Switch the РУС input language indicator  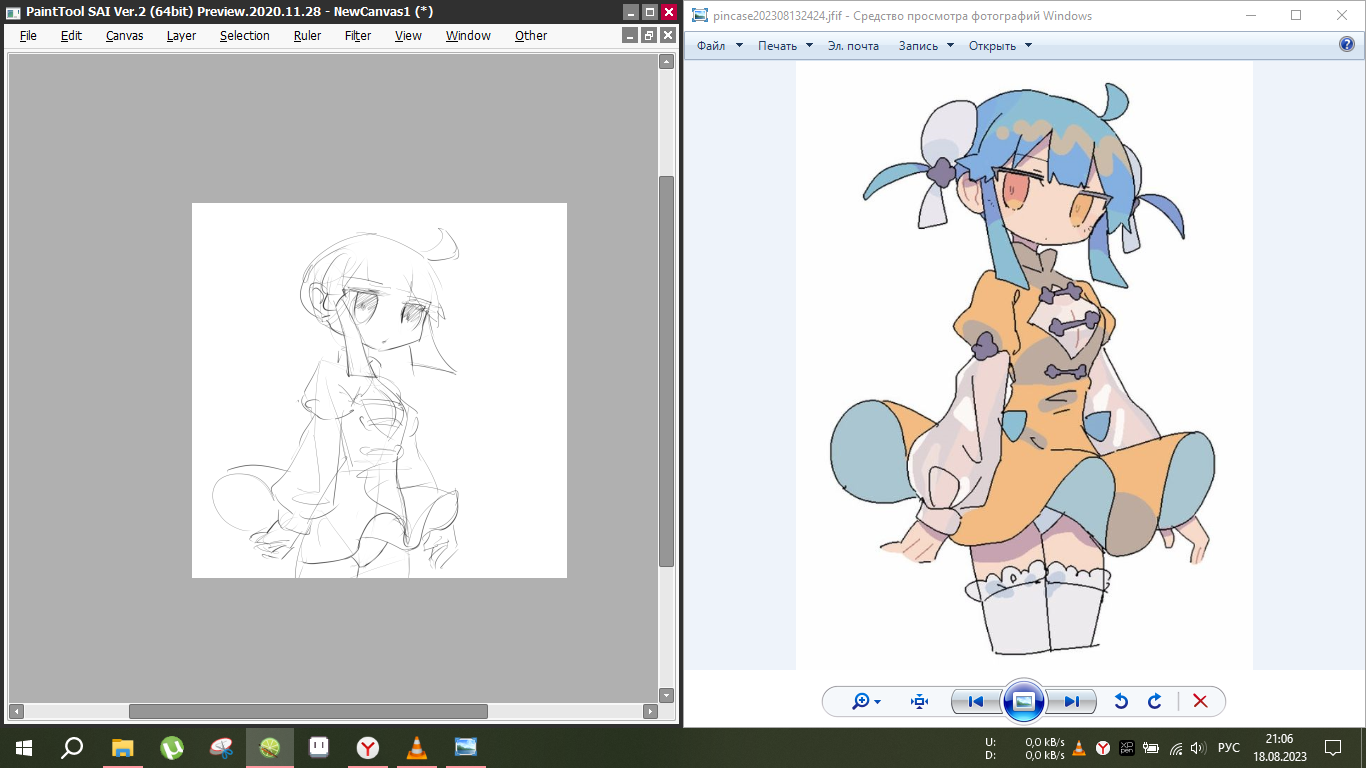pos(1229,748)
